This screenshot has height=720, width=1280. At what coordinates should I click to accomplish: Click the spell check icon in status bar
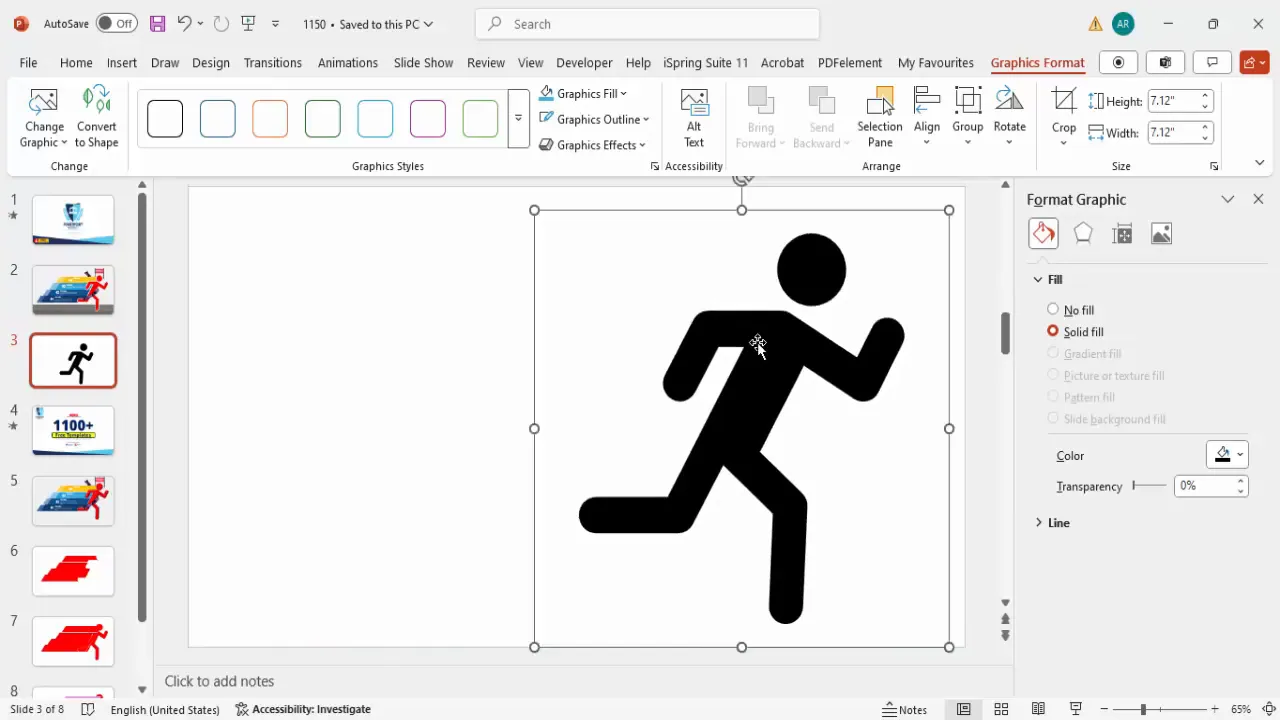87,709
